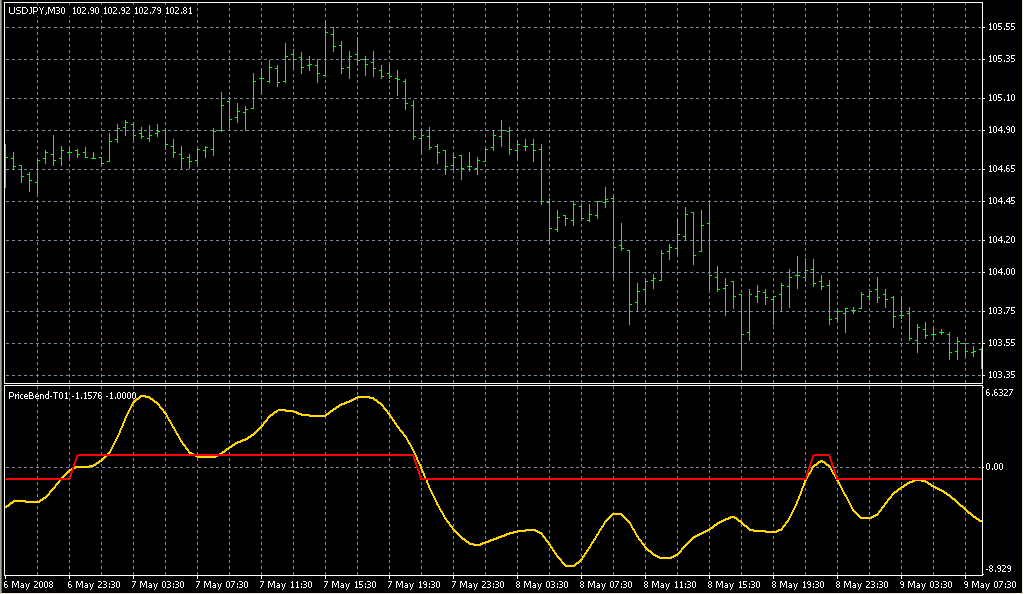
Task: Click the 105.55 price axis label
Action: [1001, 27]
